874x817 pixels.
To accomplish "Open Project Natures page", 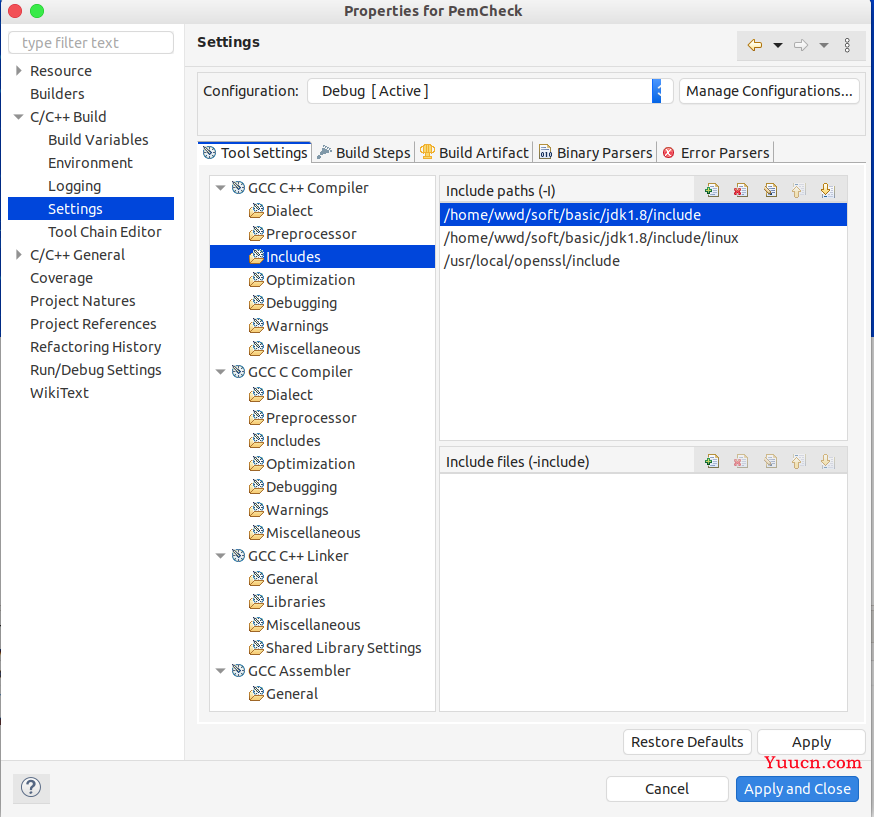I will pos(82,301).
